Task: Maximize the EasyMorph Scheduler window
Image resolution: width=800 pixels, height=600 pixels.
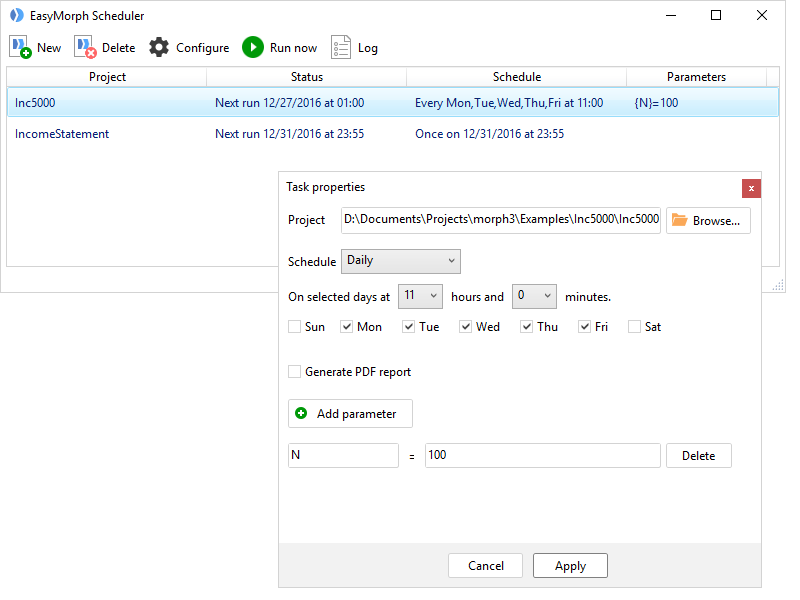Action: click(716, 15)
